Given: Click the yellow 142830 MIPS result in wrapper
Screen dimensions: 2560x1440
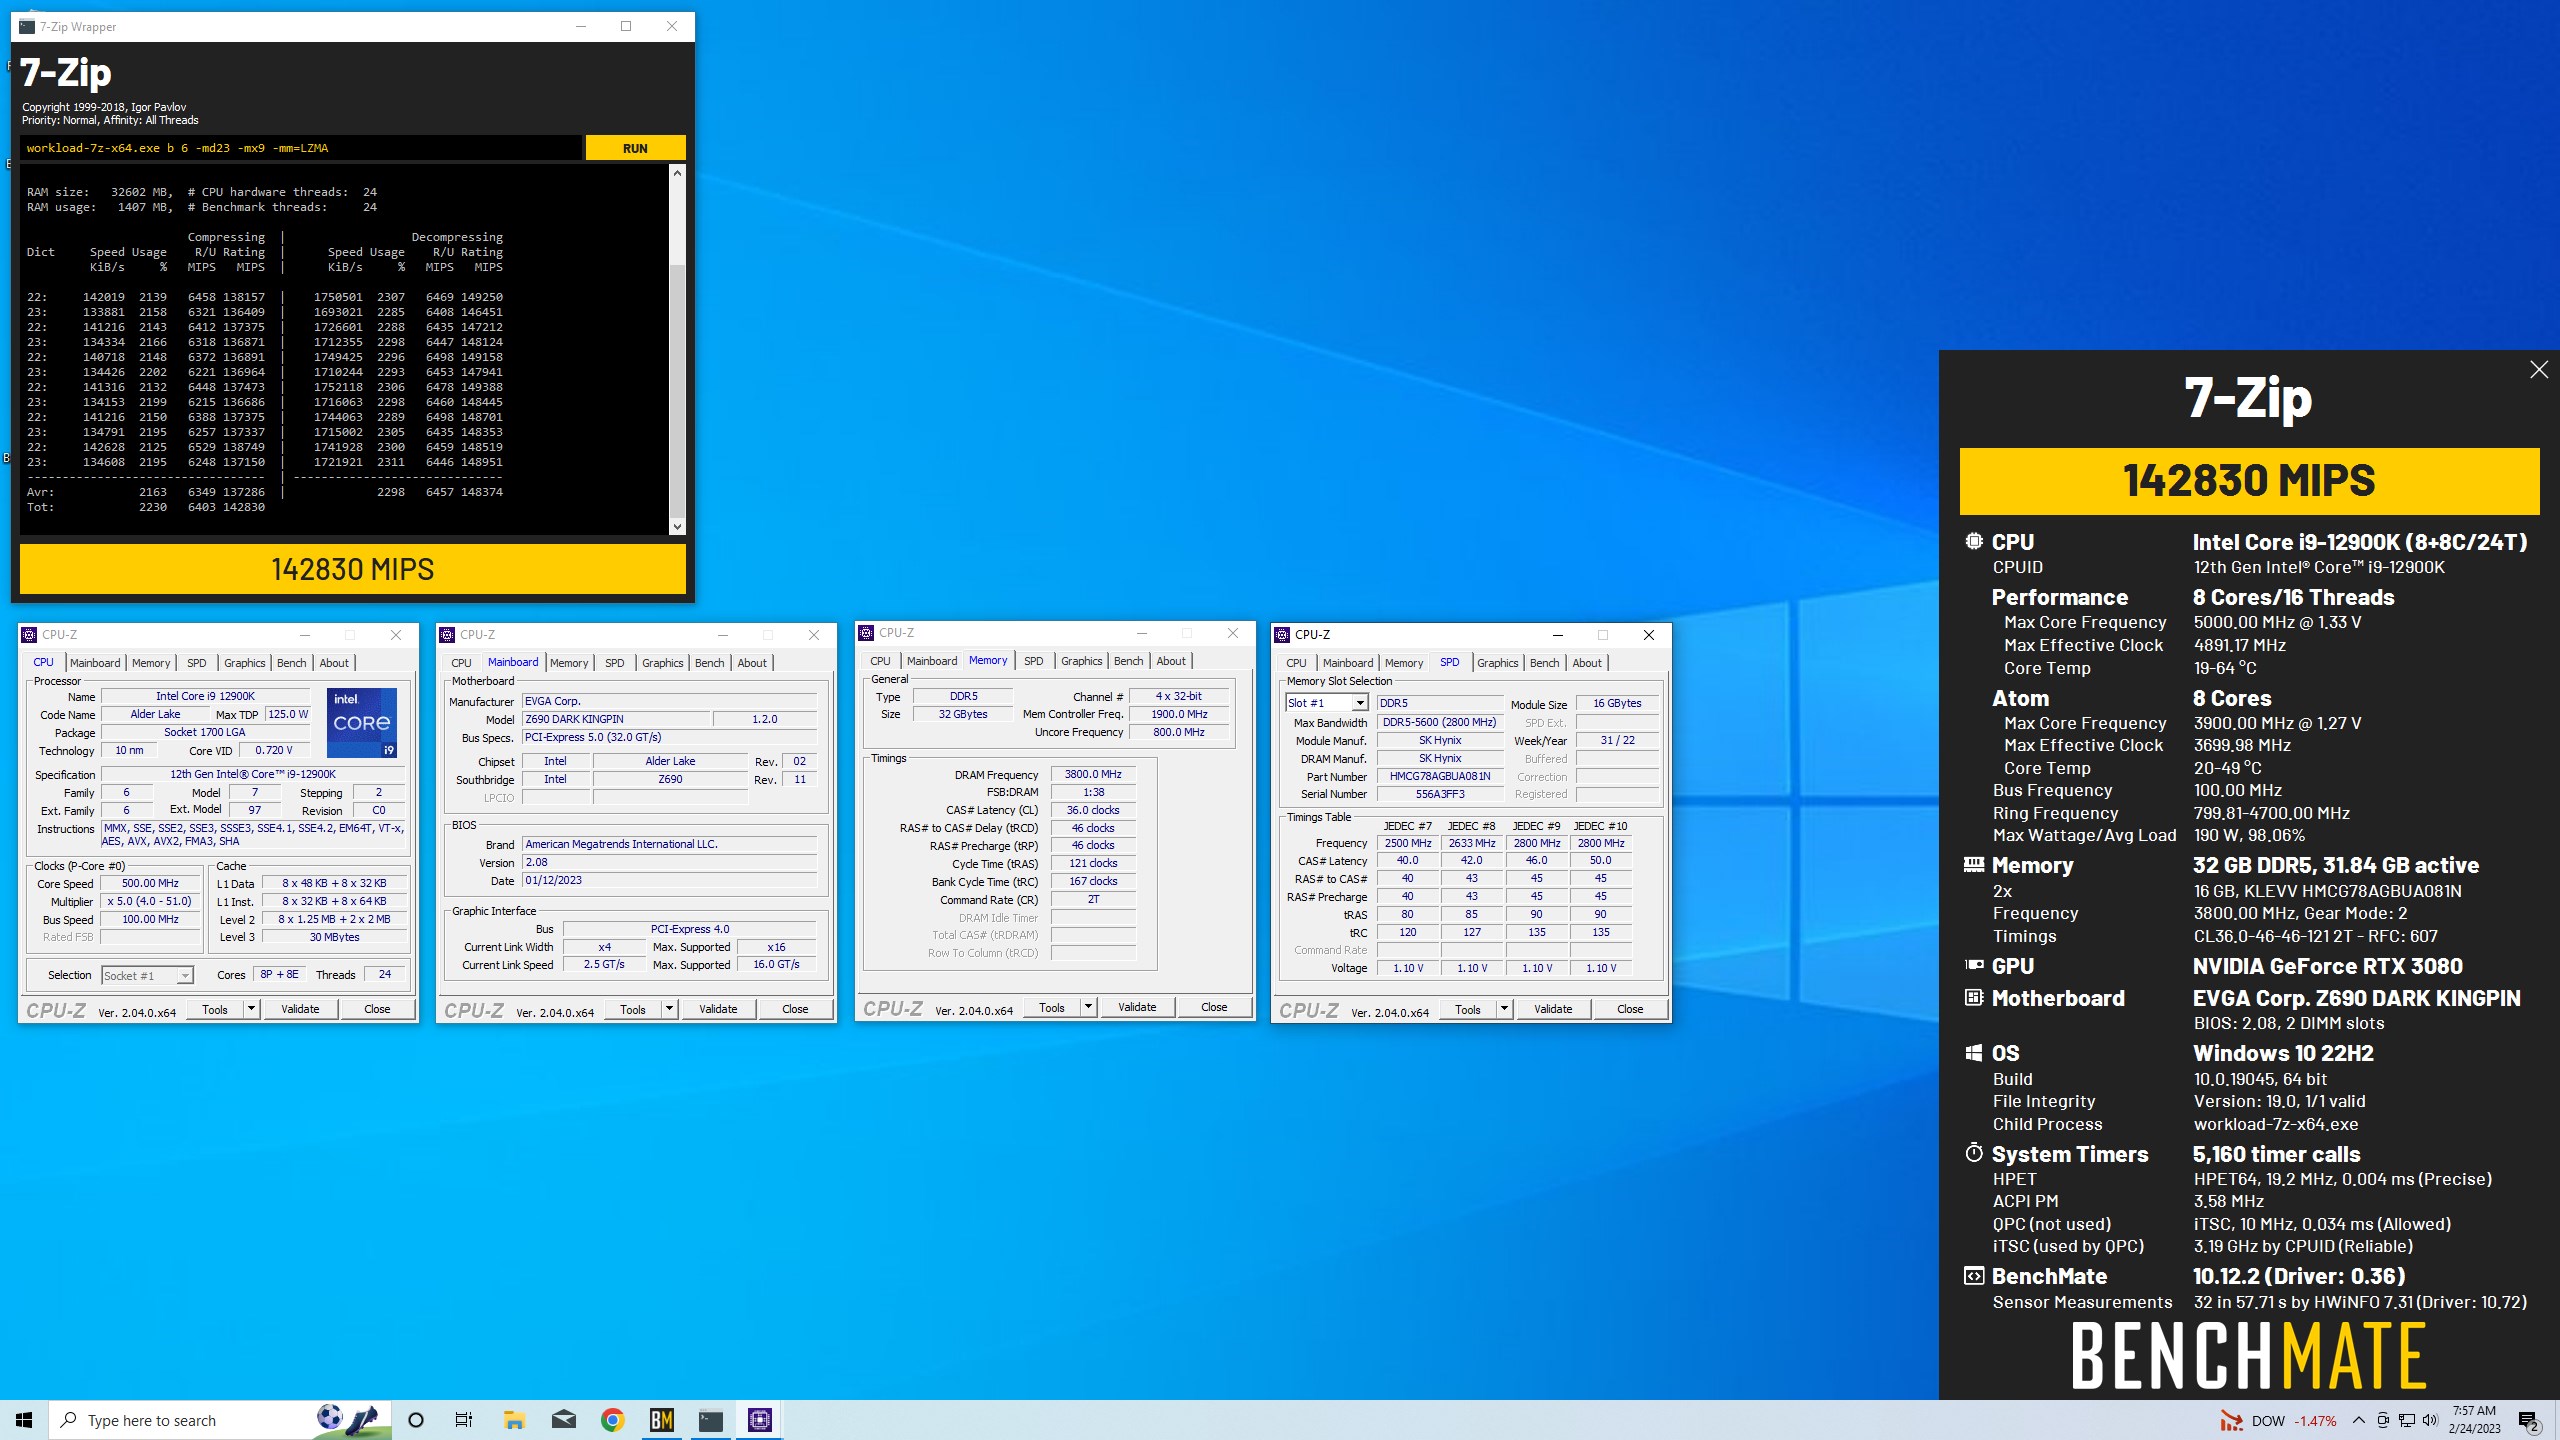Looking at the screenshot, I should pos(353,569).
